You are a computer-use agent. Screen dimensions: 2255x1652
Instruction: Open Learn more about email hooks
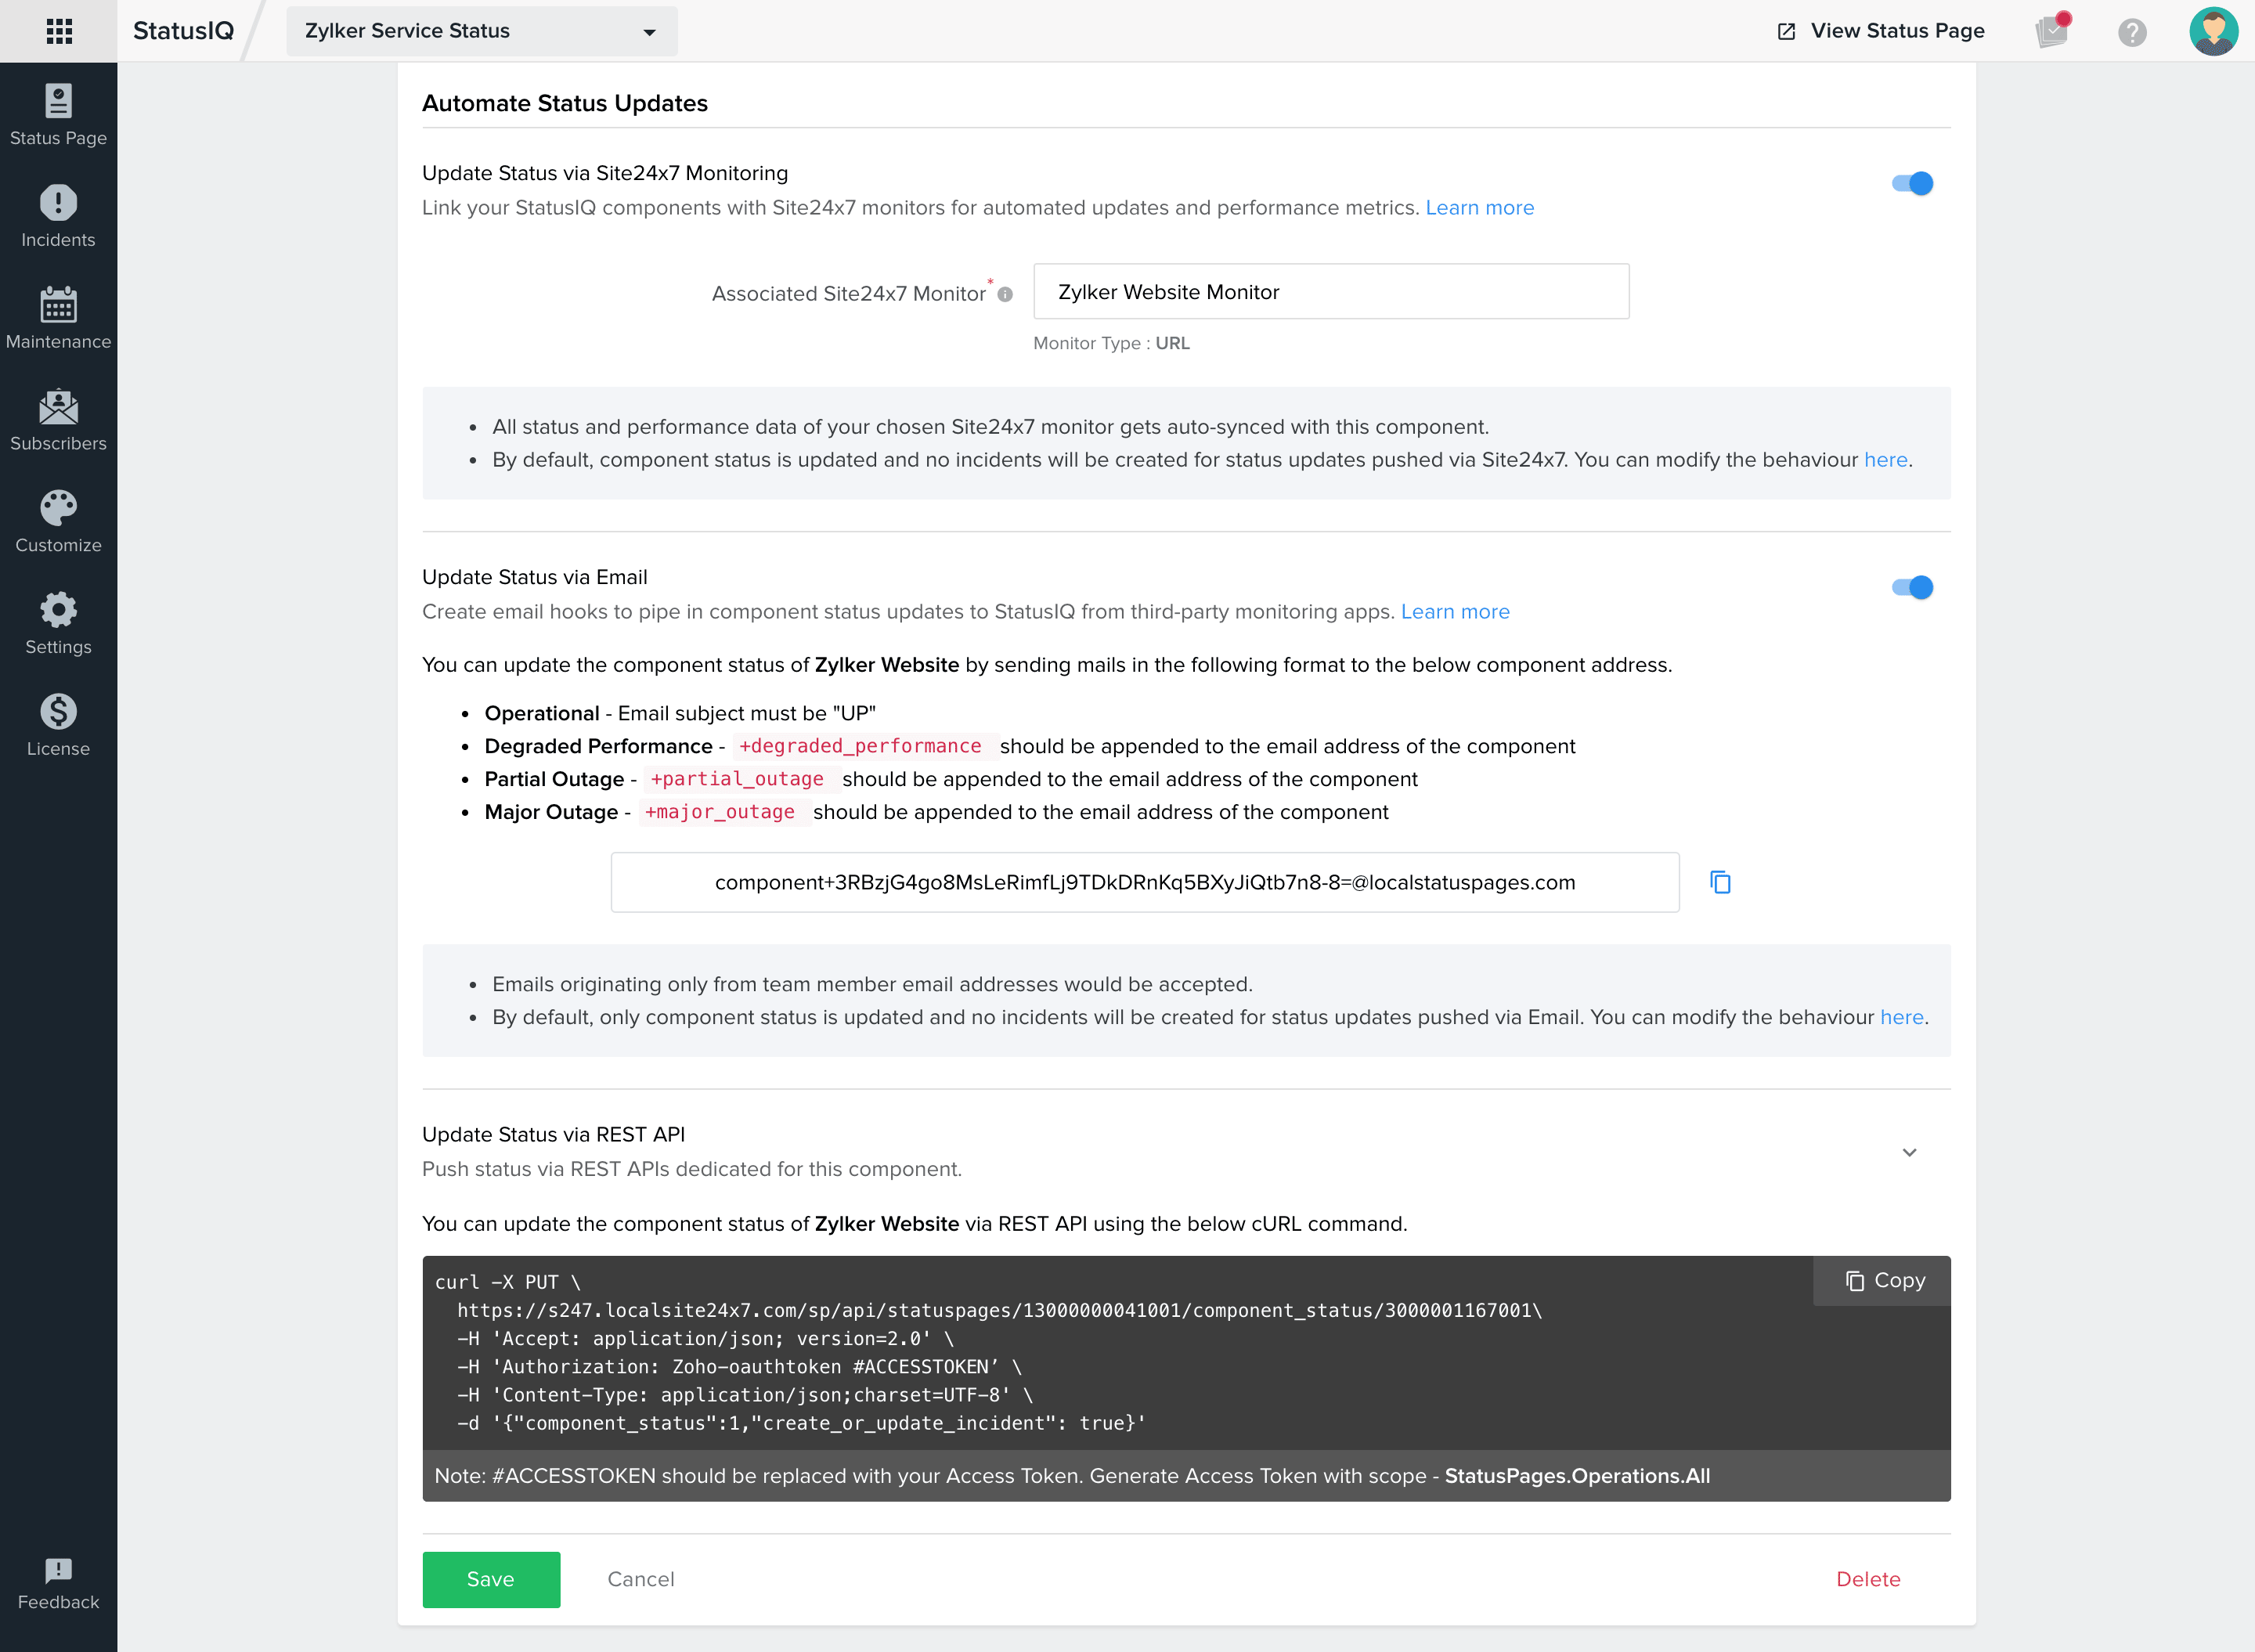[1456, 611]
